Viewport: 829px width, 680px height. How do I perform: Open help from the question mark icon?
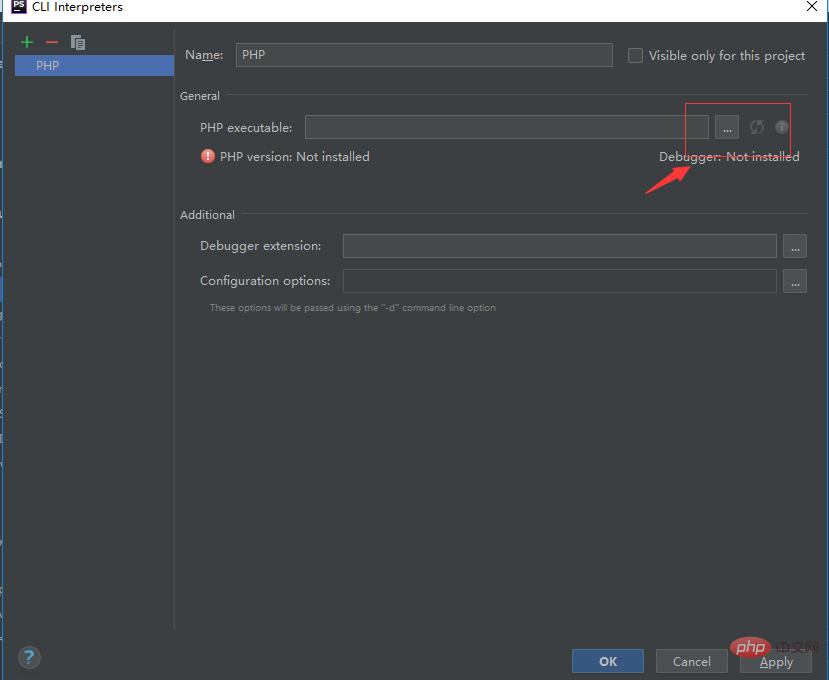tap(28, 657)
